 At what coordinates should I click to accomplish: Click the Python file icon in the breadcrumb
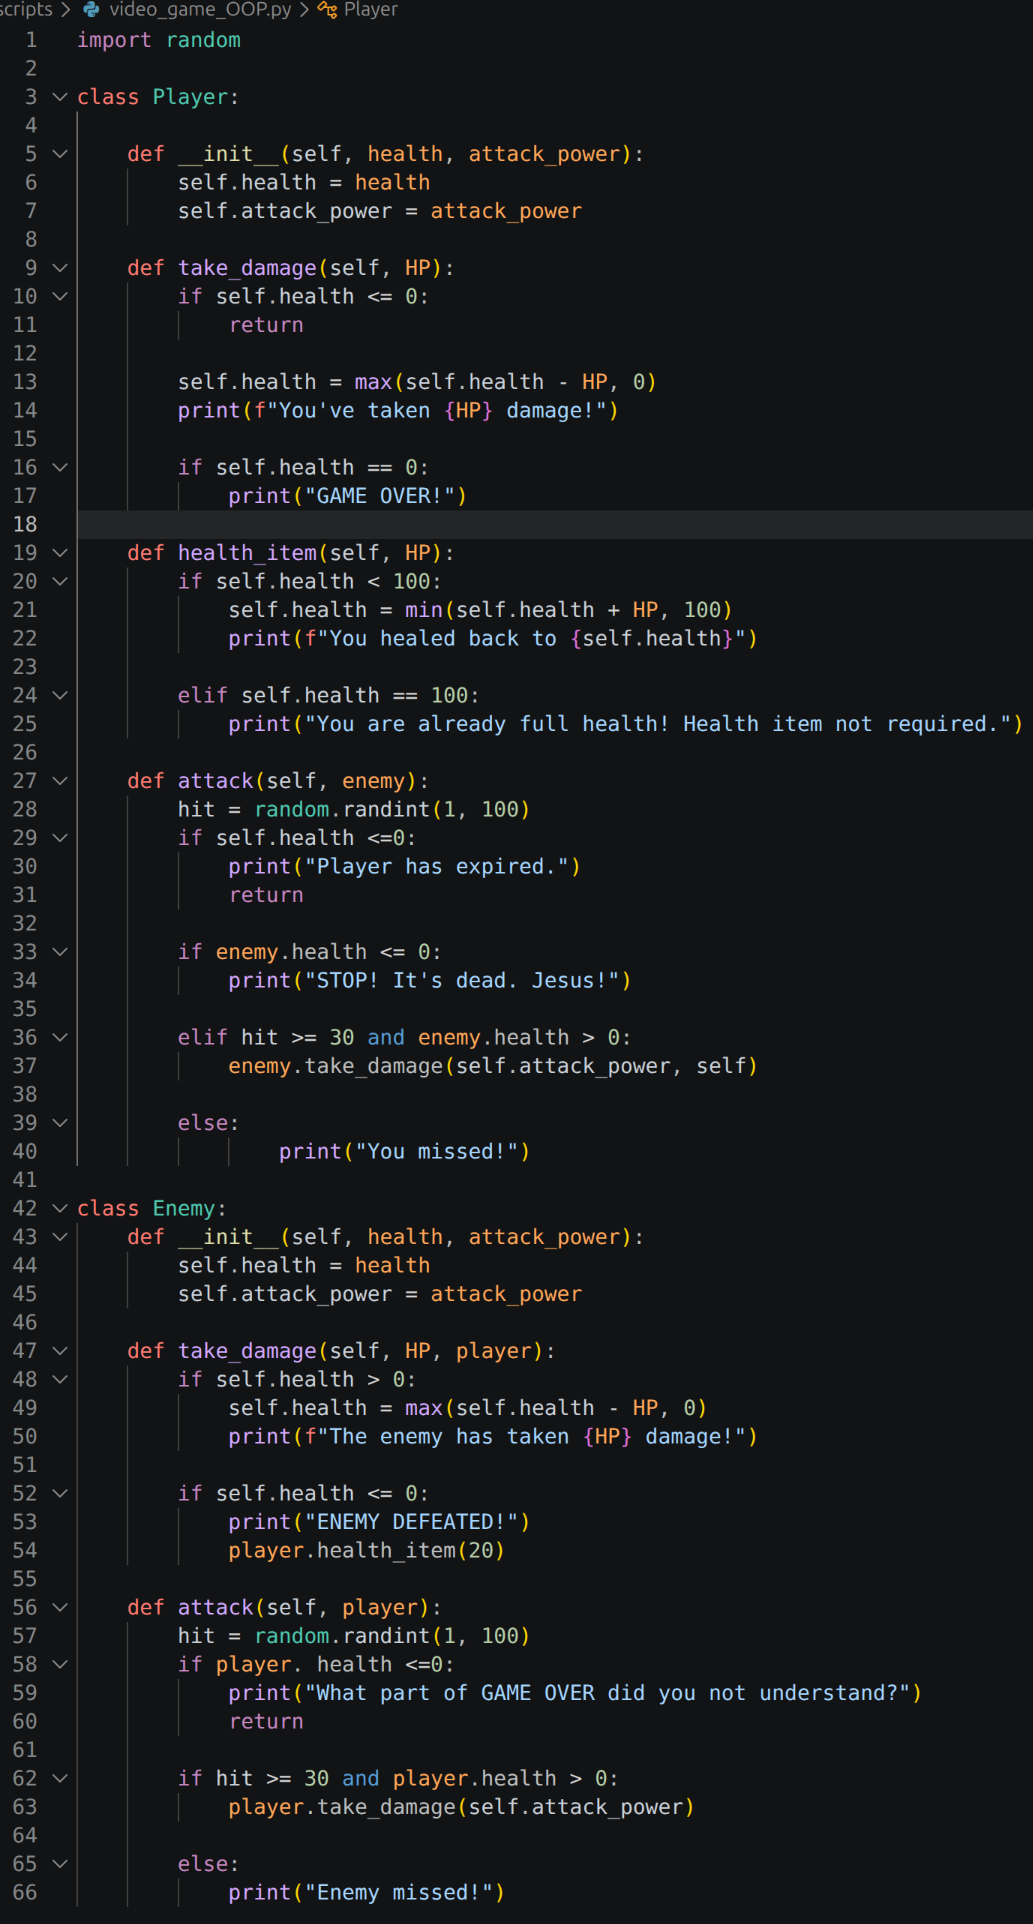[x=92, y=10]
